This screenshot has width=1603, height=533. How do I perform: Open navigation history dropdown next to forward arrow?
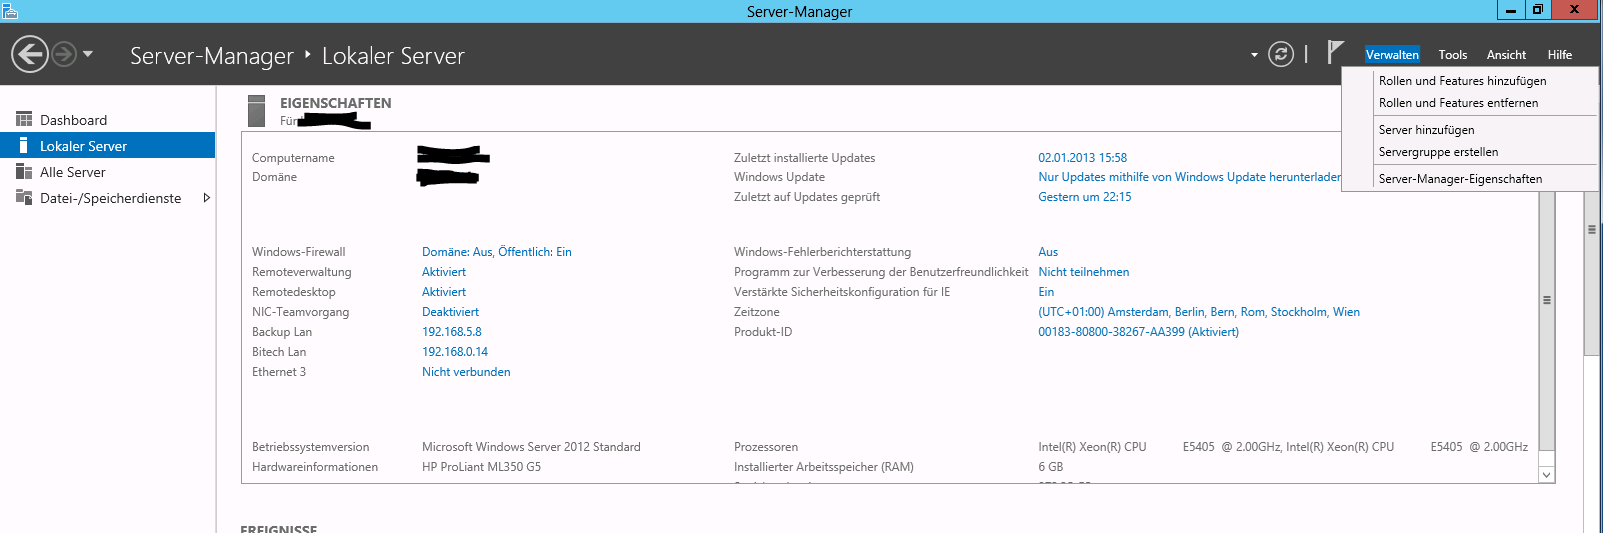click(x=88, y=54)
